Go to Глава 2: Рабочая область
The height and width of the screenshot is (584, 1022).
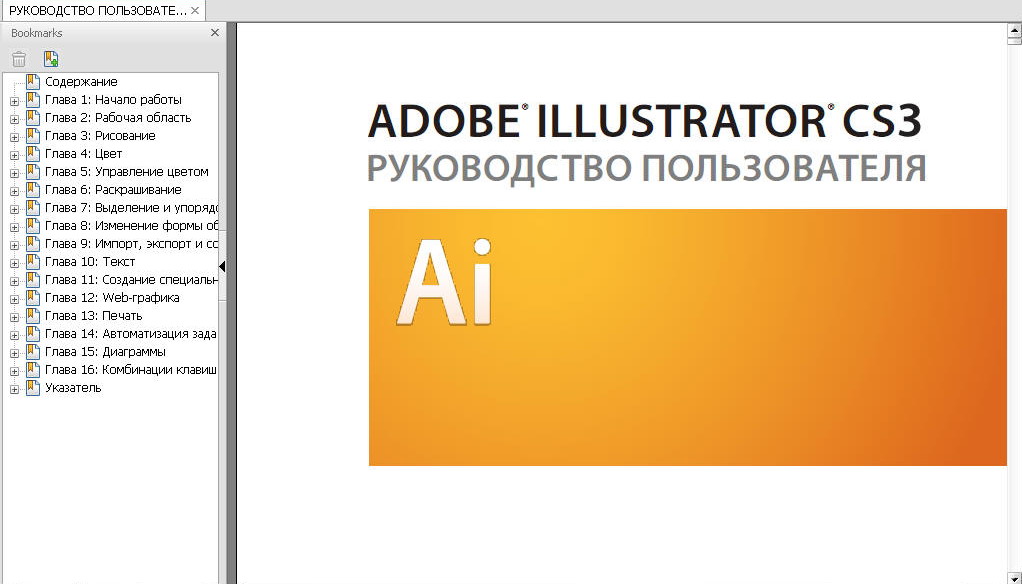(x=118, y=117)
